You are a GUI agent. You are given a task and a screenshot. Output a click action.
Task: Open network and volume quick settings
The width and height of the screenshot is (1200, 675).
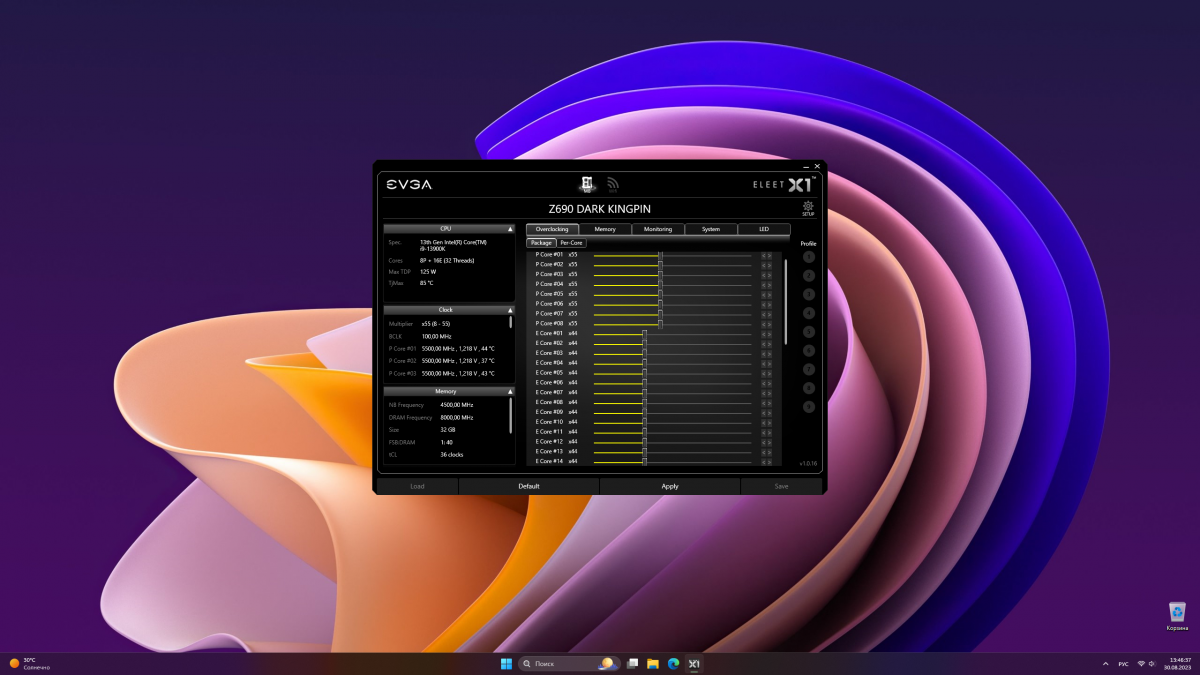[x=1147, y=663]
